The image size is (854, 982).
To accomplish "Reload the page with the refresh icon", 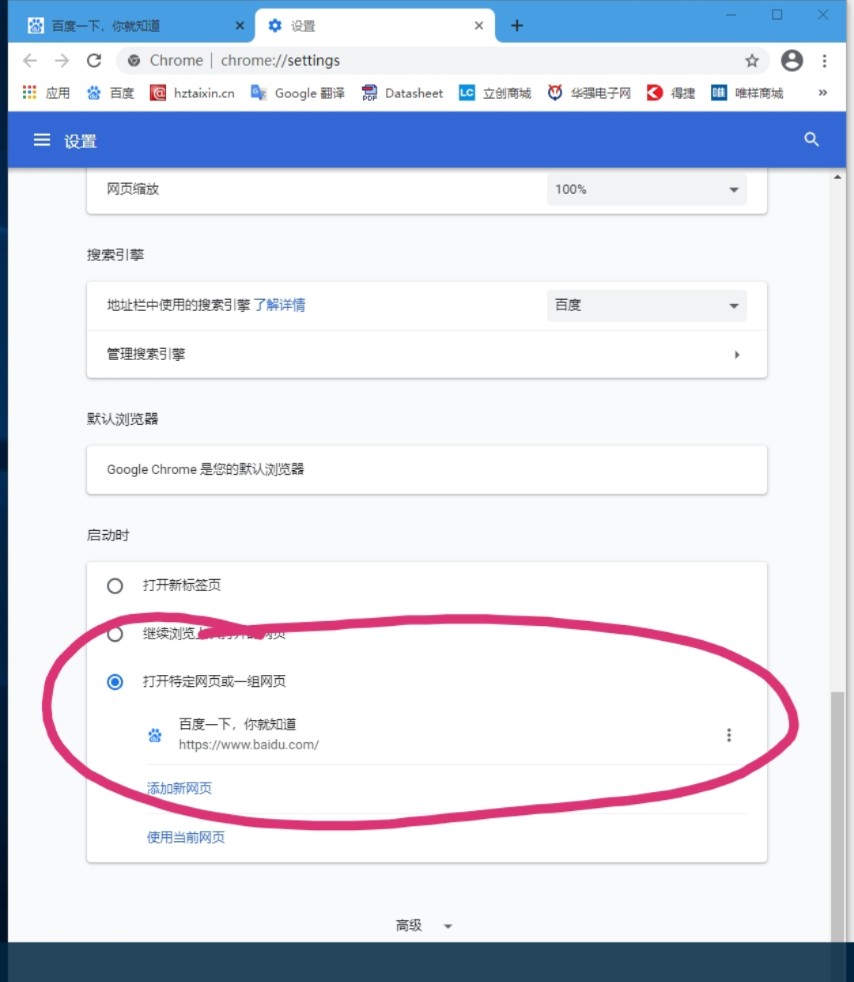I will pyautogui.click(x=94, y=61).
